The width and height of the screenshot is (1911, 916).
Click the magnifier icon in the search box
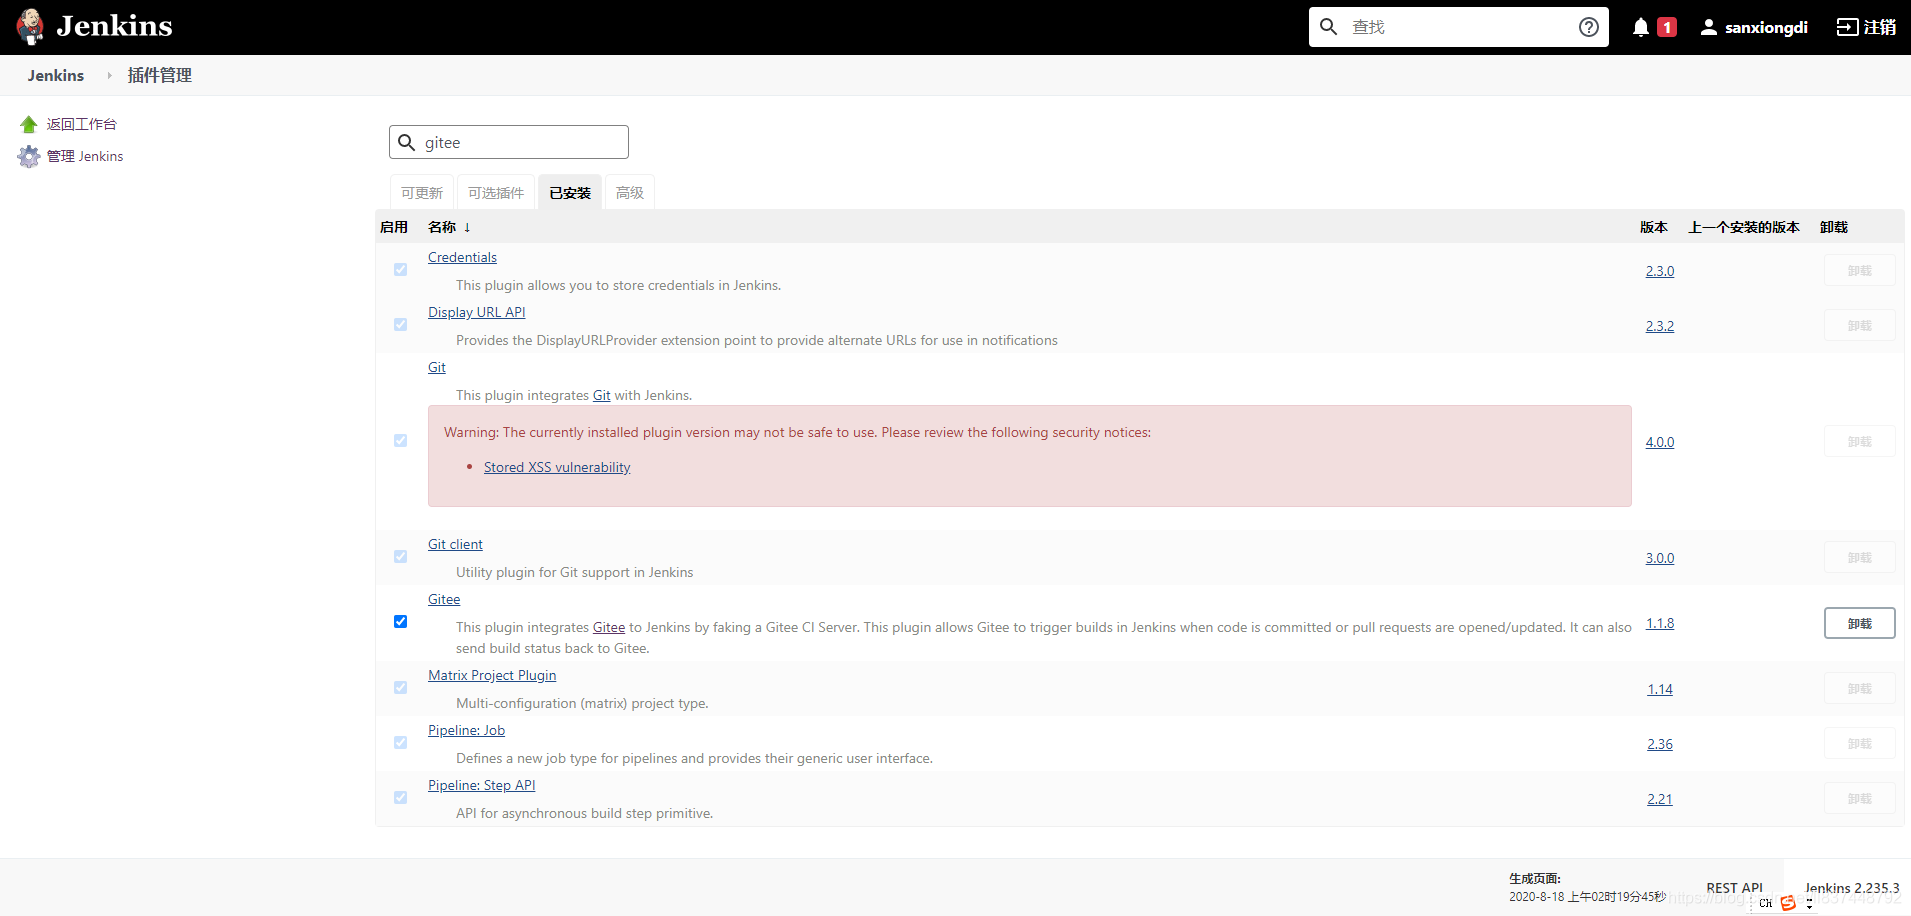point(1328,26)
